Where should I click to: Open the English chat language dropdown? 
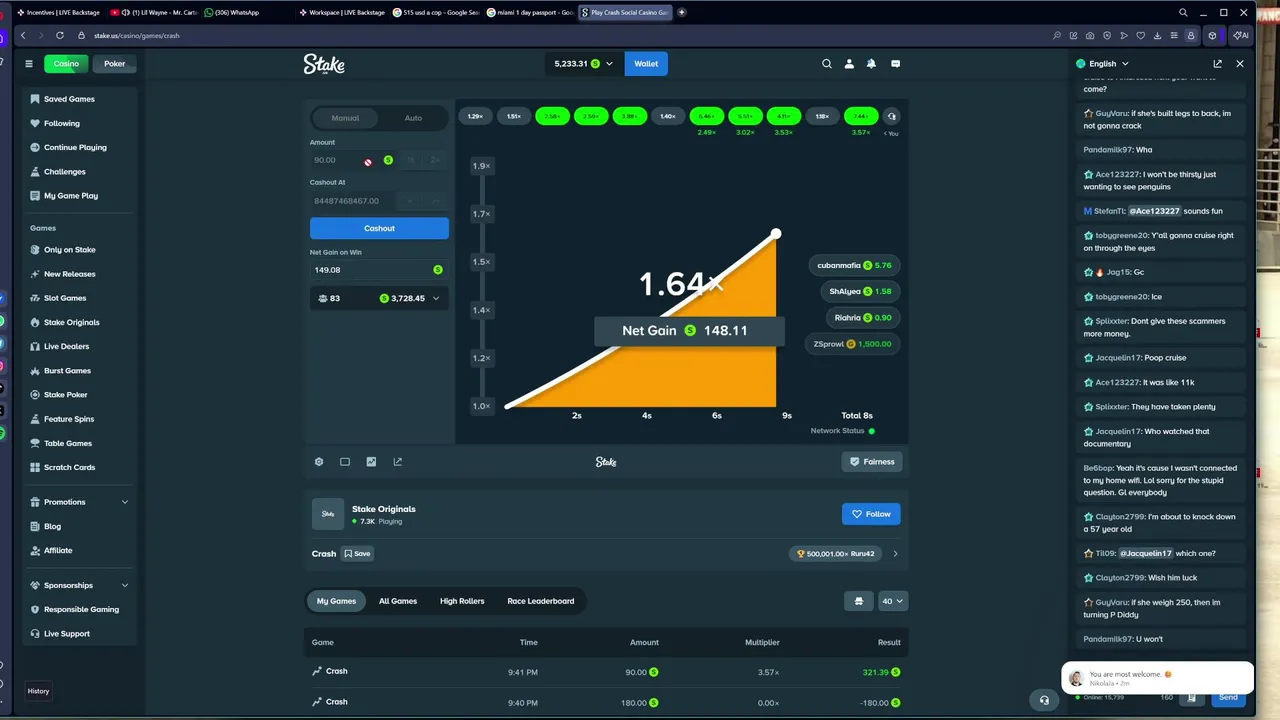tap(1102, 63)
